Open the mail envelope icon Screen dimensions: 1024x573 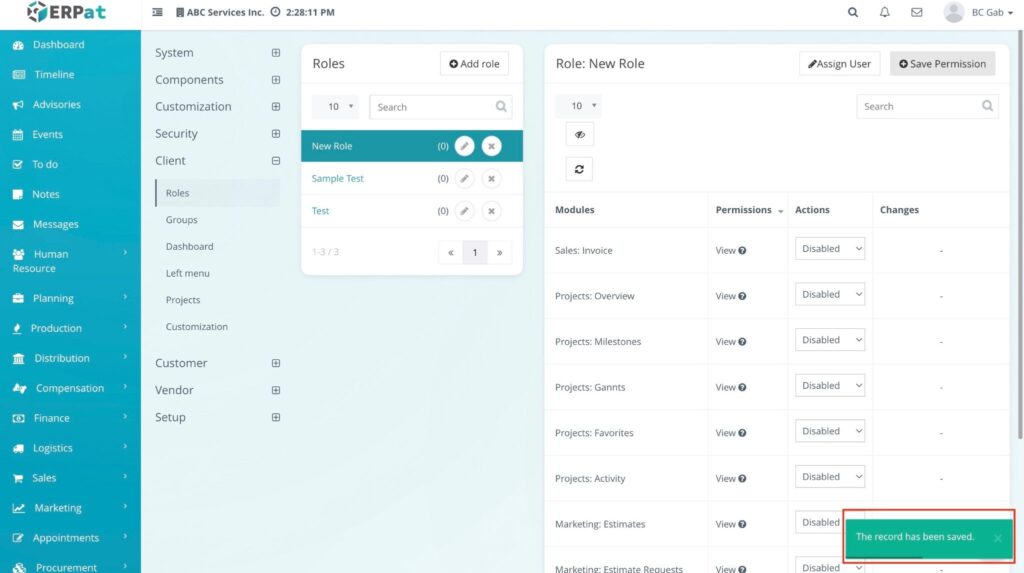coord(916,13)
